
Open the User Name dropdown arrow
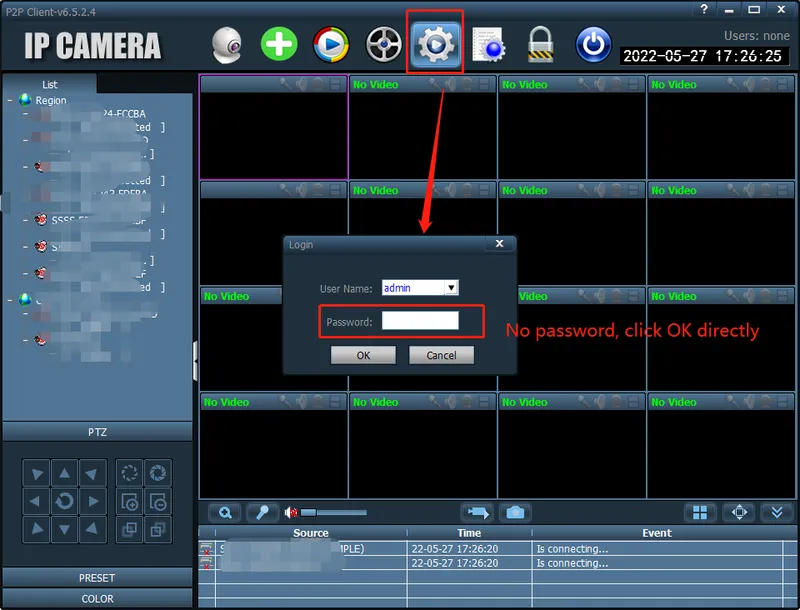(x=451, y=288)
